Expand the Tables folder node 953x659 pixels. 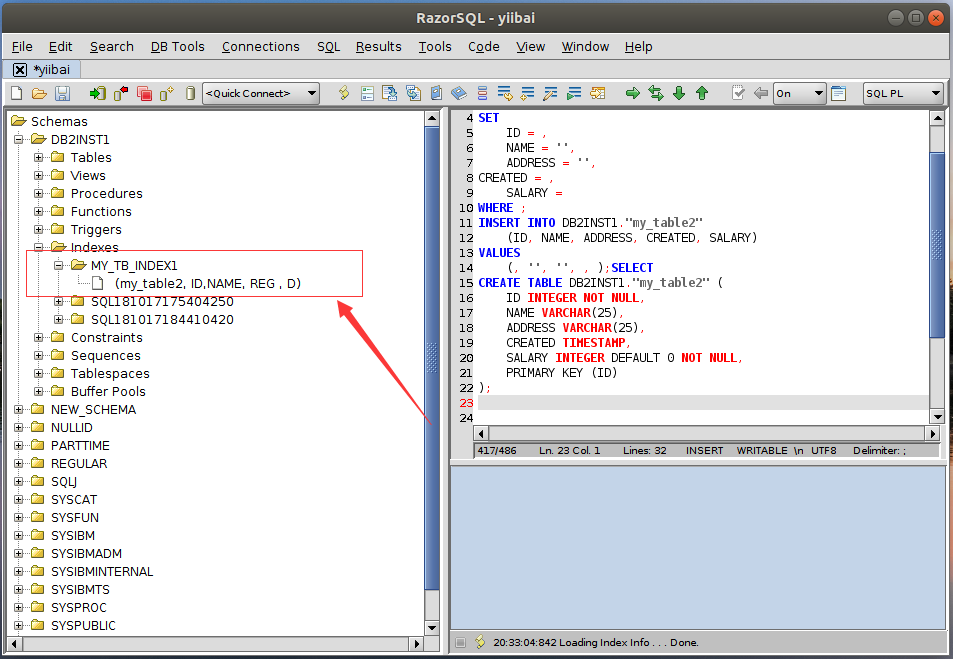click(x=39, y=157)
